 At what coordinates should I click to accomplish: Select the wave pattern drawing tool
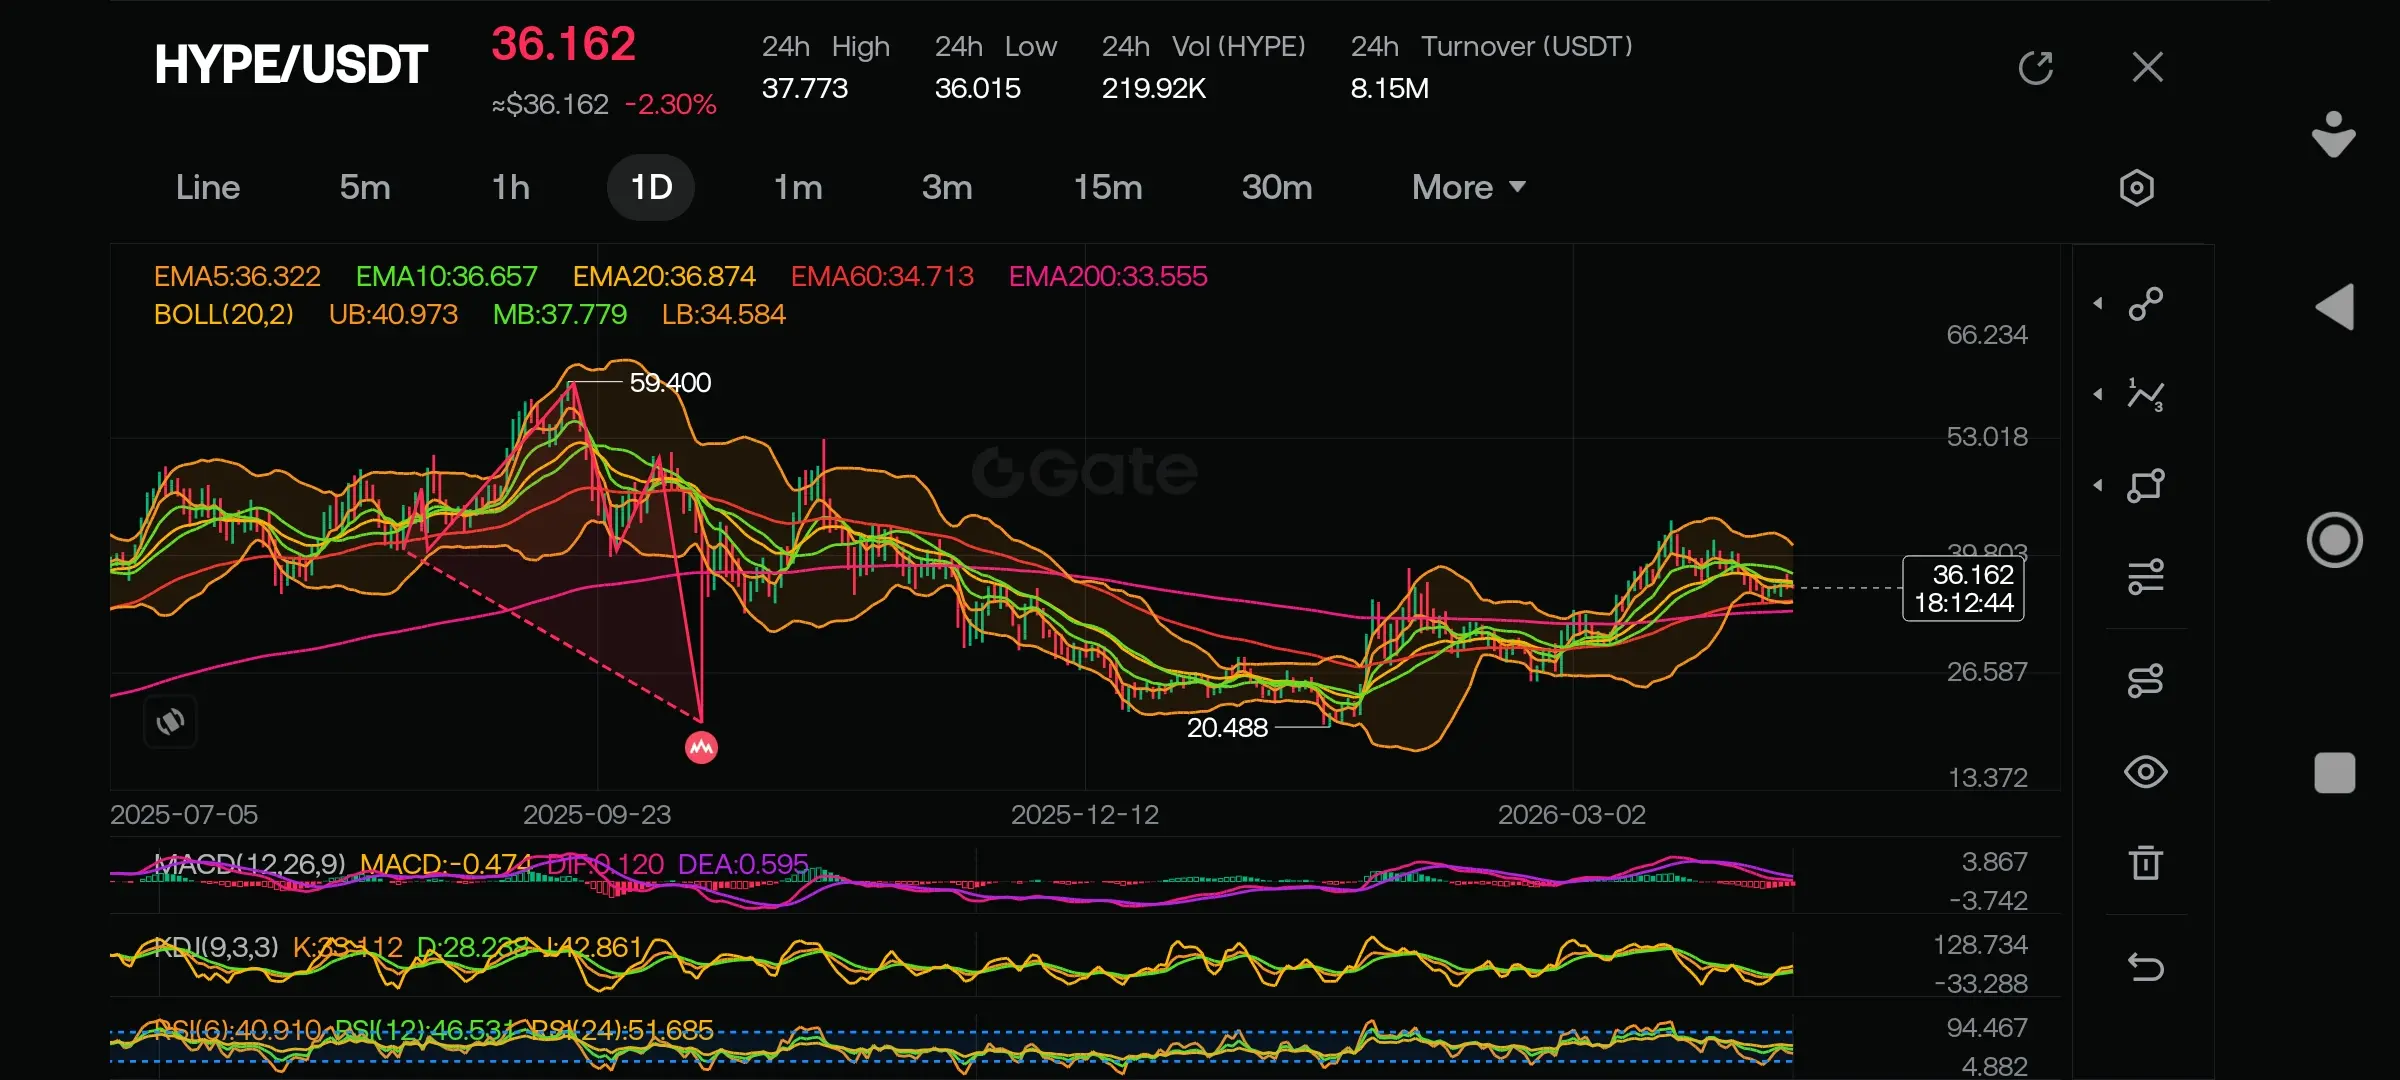click(x=2146, y=395)
